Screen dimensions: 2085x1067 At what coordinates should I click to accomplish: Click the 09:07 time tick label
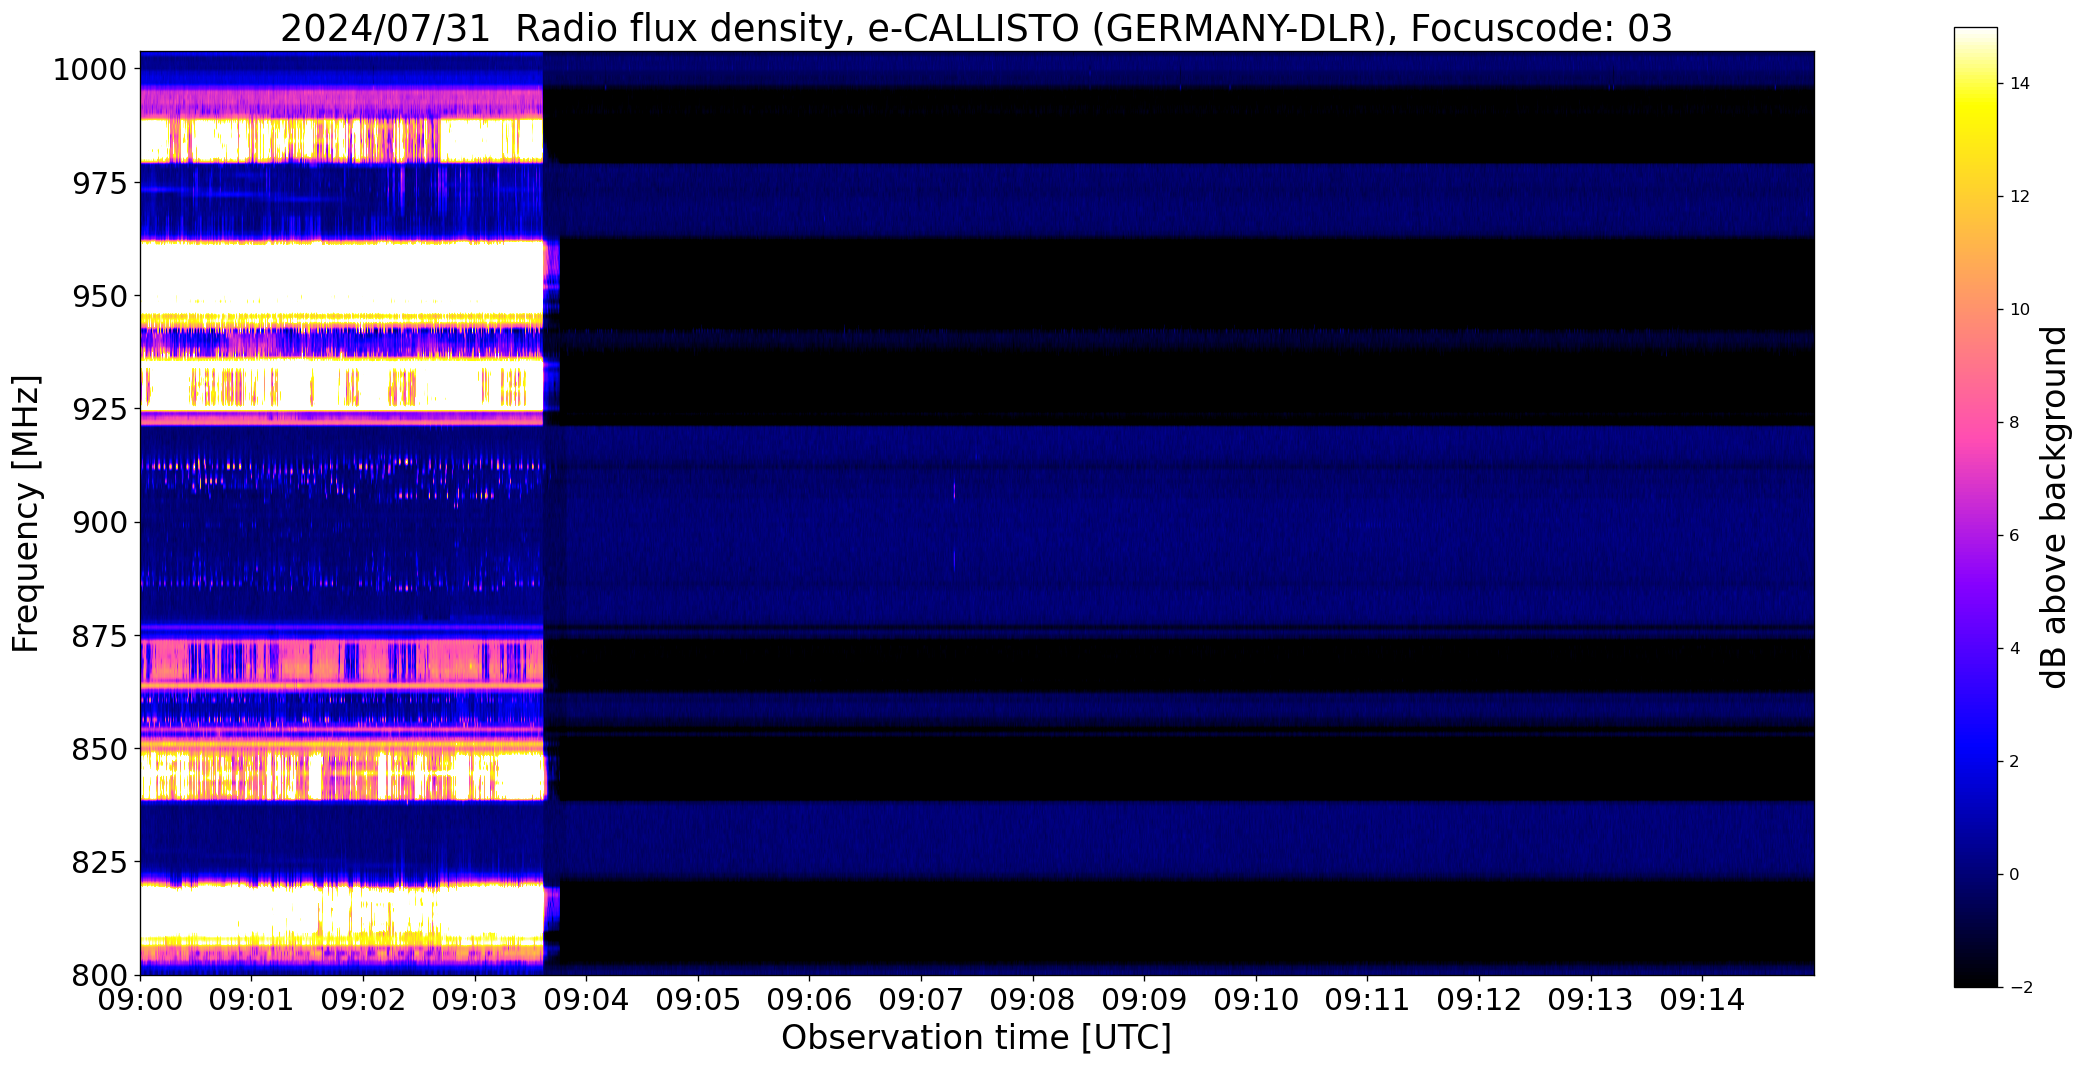[921, 999]
